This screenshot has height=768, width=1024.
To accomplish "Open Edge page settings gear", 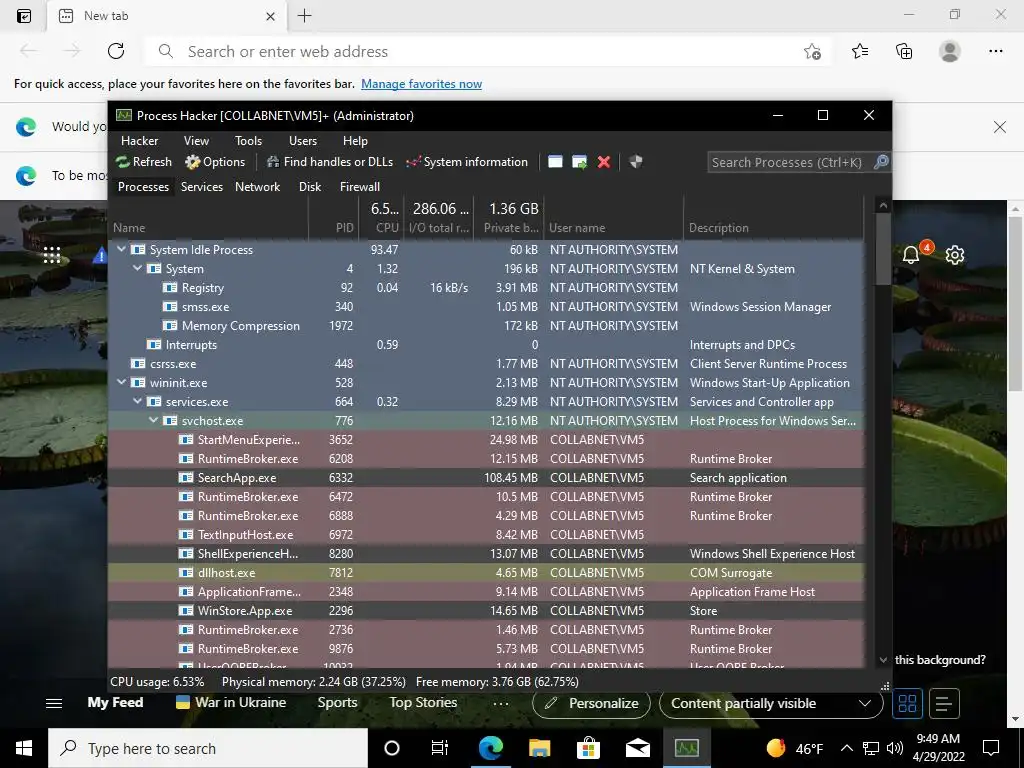I will pyautogui.click(x=954, y=255).
